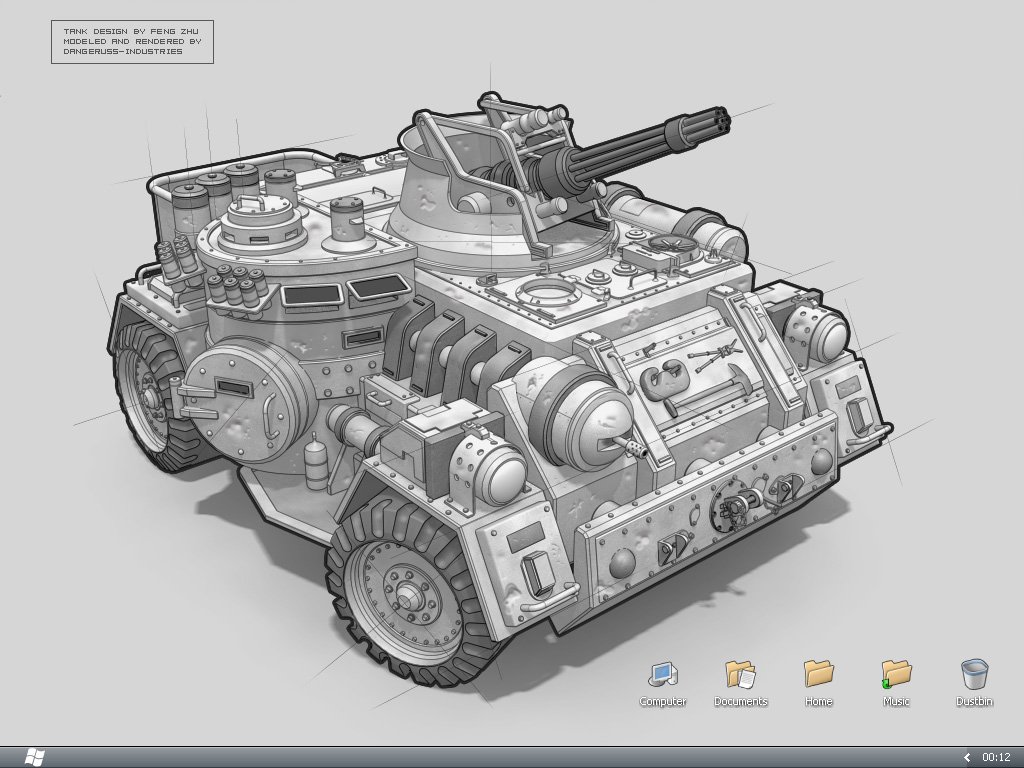Click the Home folder icon
Screen dimensions: 1024x768
(818, 673)
